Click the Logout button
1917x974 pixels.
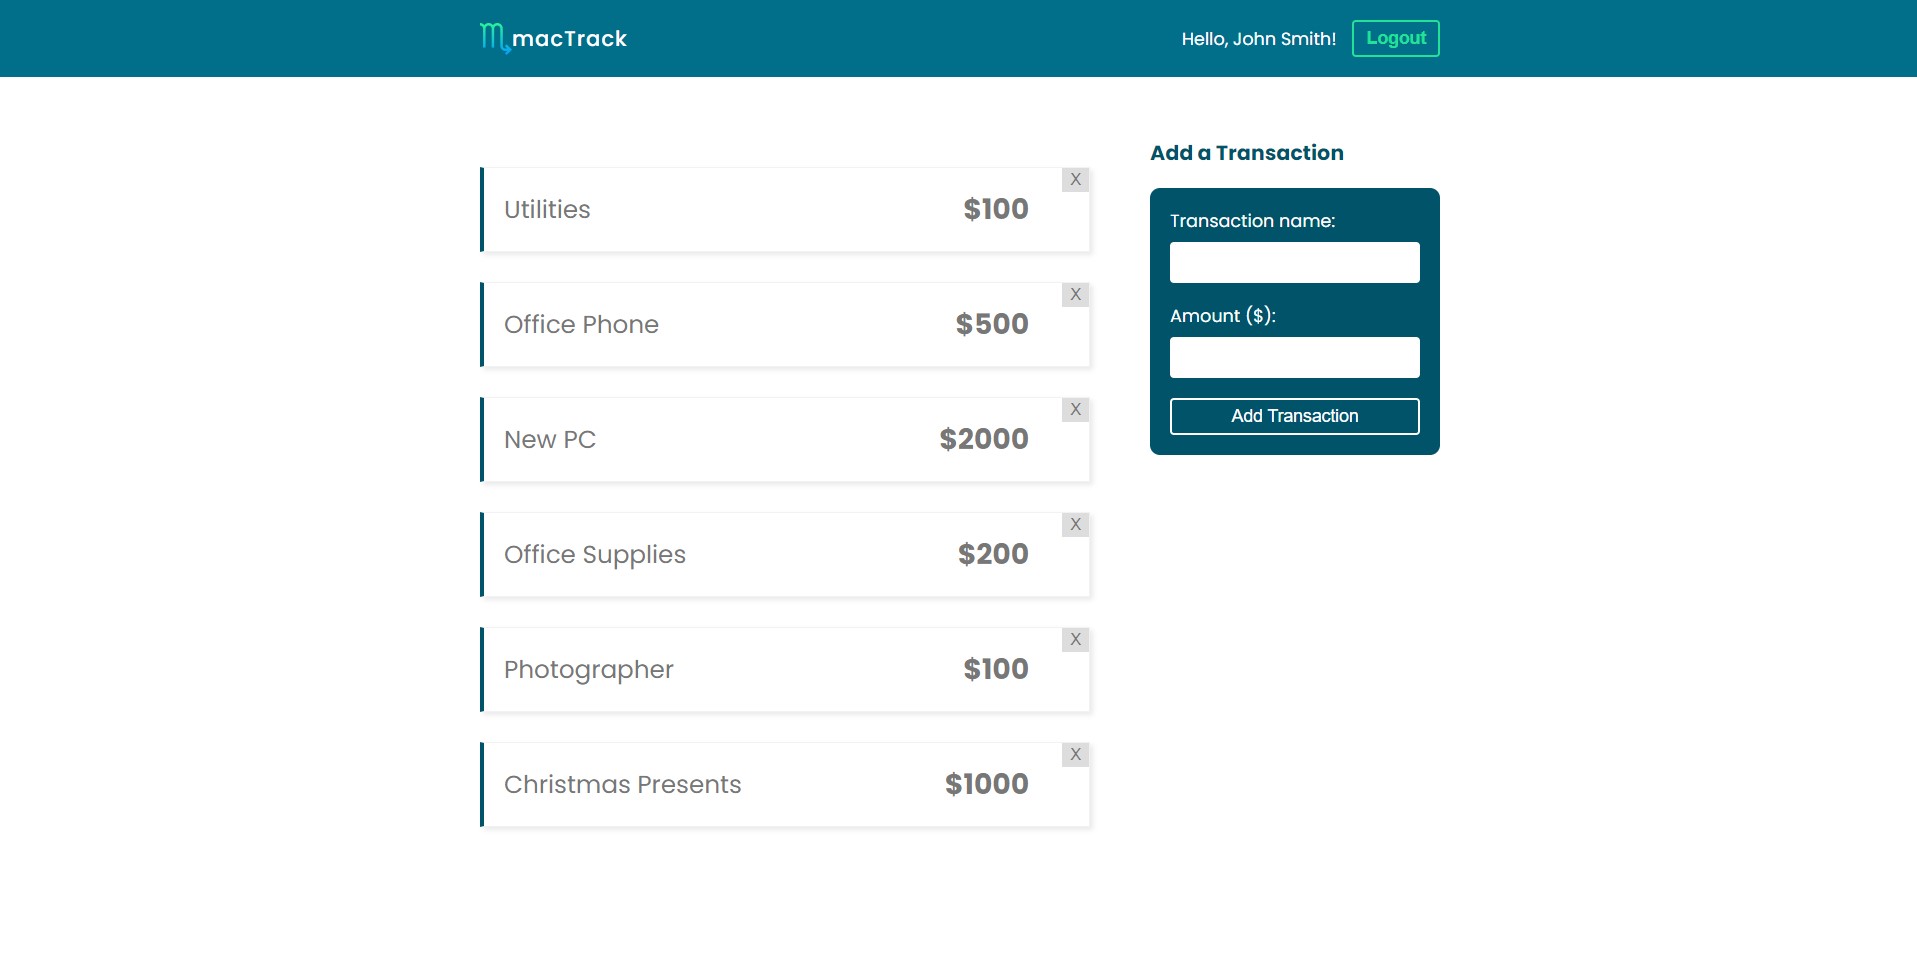pyautogui.click(x=1395, y=38)
